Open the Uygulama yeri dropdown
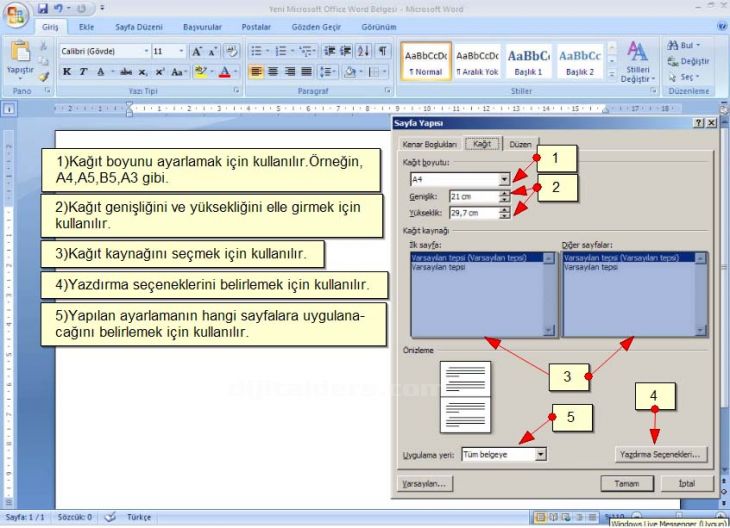730x528 pixels. pos(540,454)
